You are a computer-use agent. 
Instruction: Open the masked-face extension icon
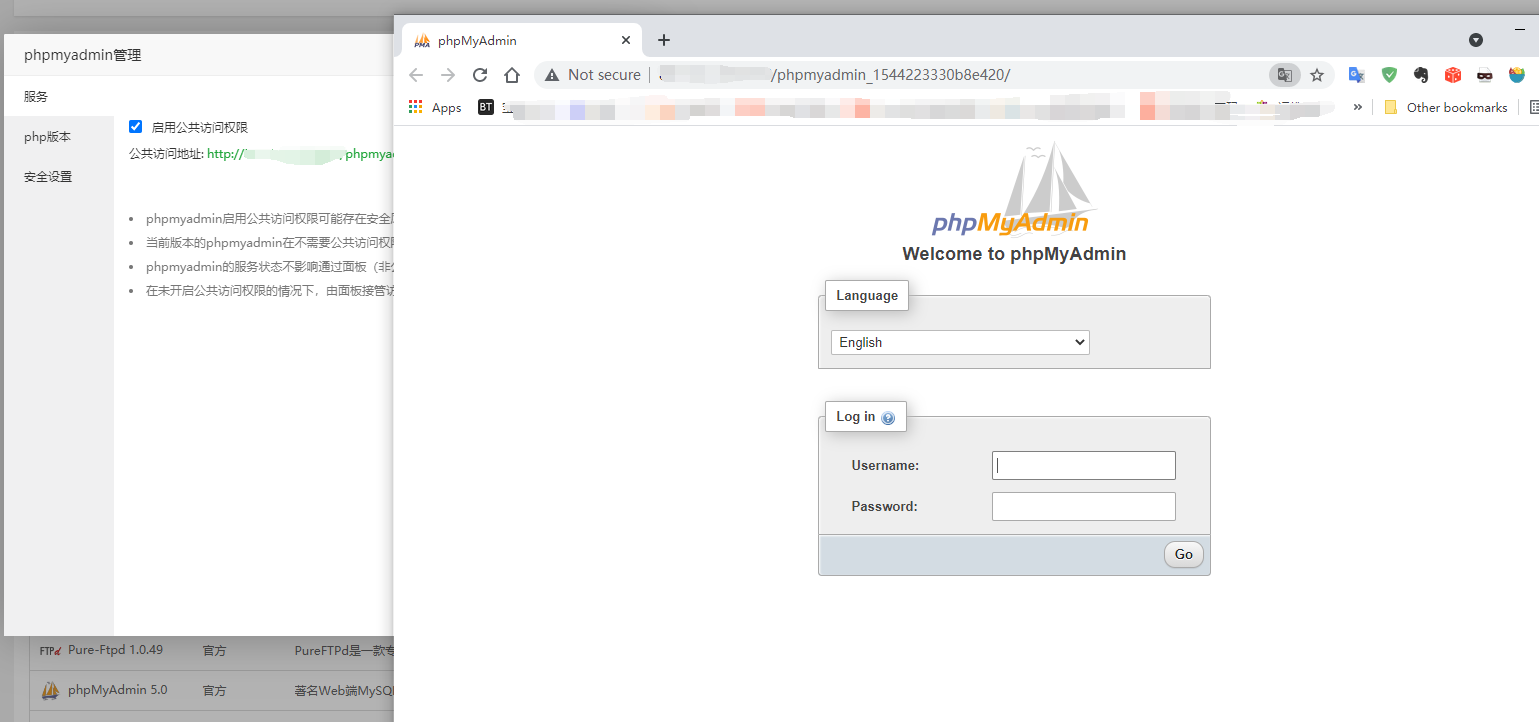[1485, 75]
